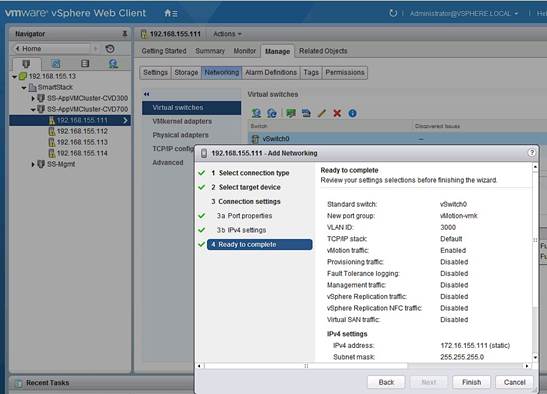The height and width of the screenshot is (394, 547).
Task: Click the Add host networking toolbar icon
Action: (256, 113)
